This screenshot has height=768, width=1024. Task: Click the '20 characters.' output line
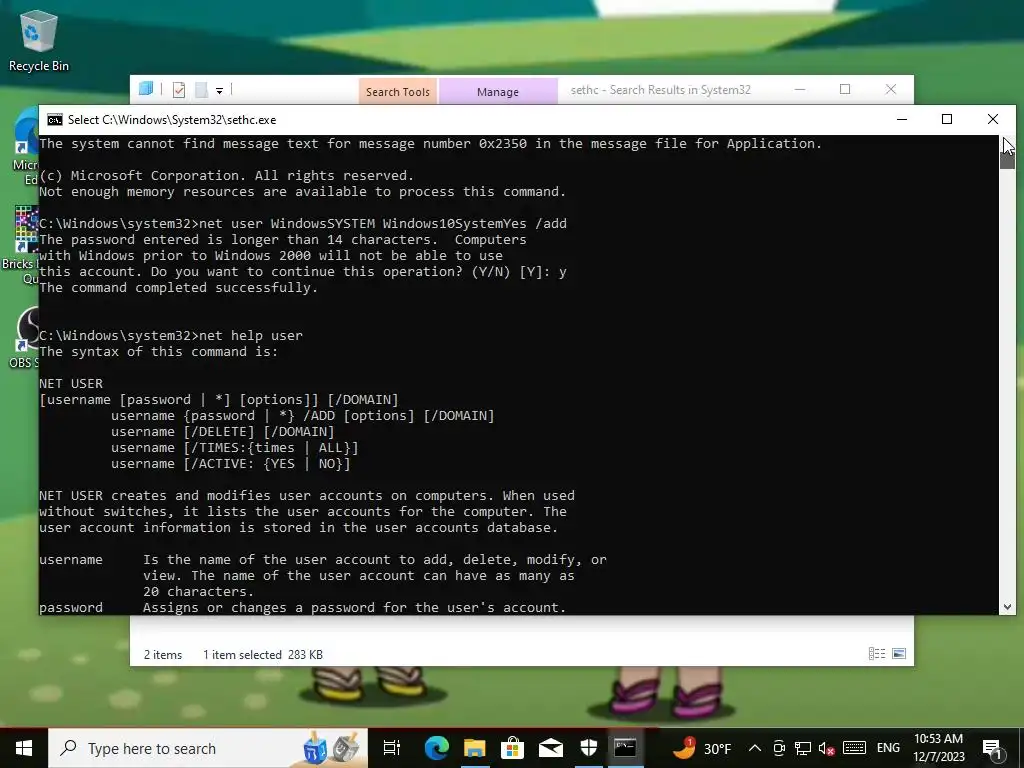pos(198,592)
